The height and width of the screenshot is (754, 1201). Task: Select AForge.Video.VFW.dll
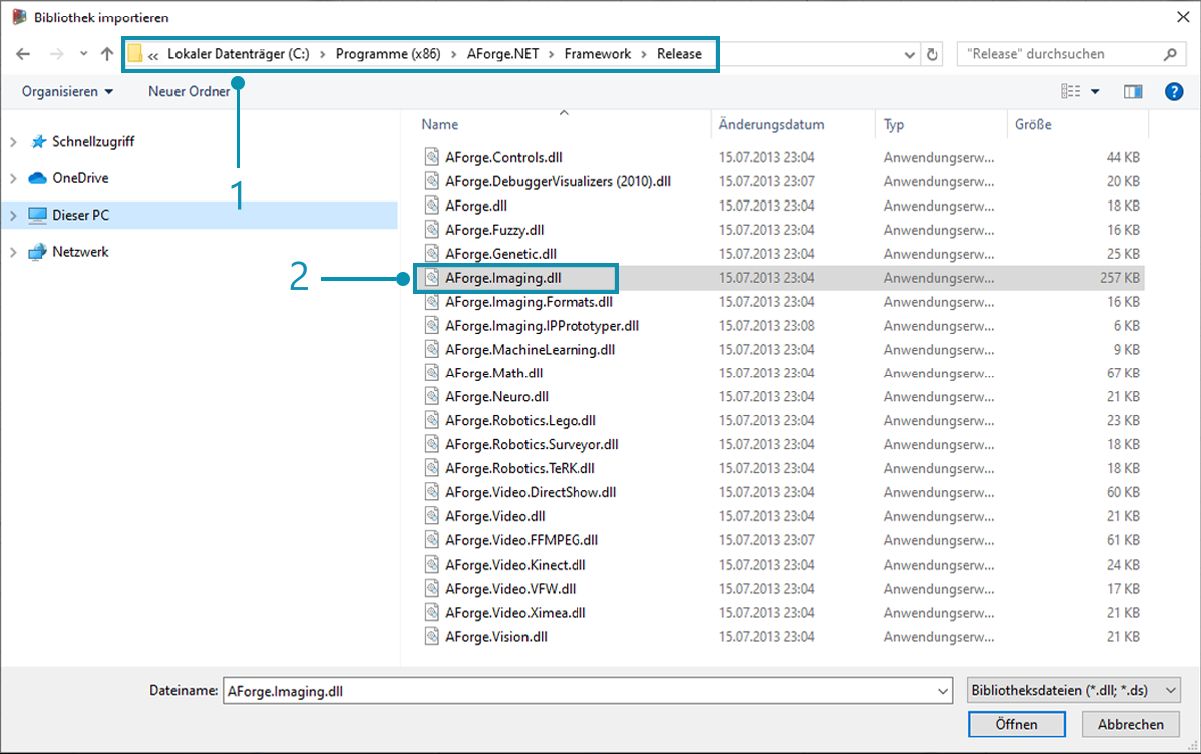(510, 589)
